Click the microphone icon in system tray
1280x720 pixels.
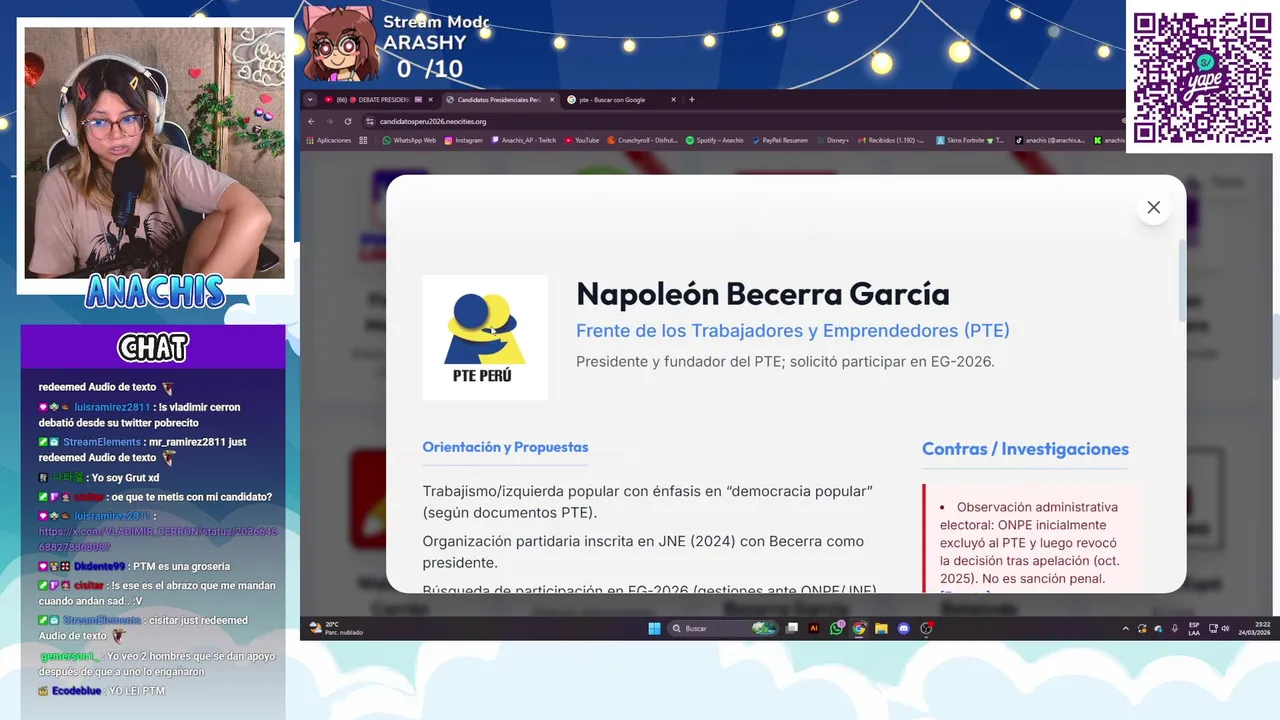[1174, 628]
